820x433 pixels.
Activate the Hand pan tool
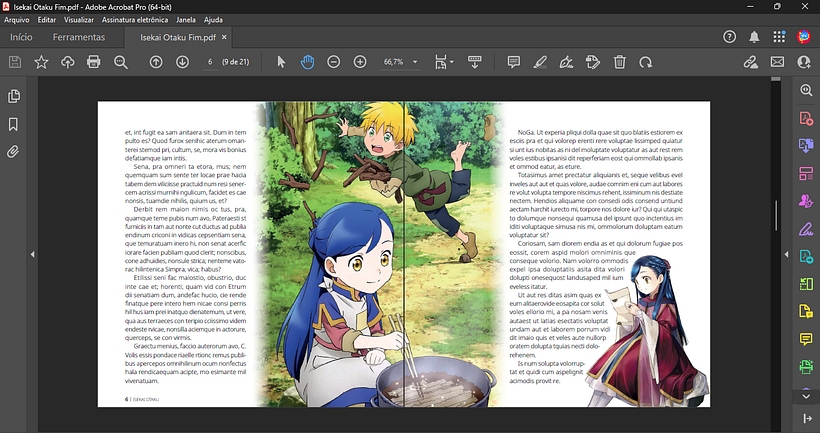pyautogui.click(x=308, y=62)
